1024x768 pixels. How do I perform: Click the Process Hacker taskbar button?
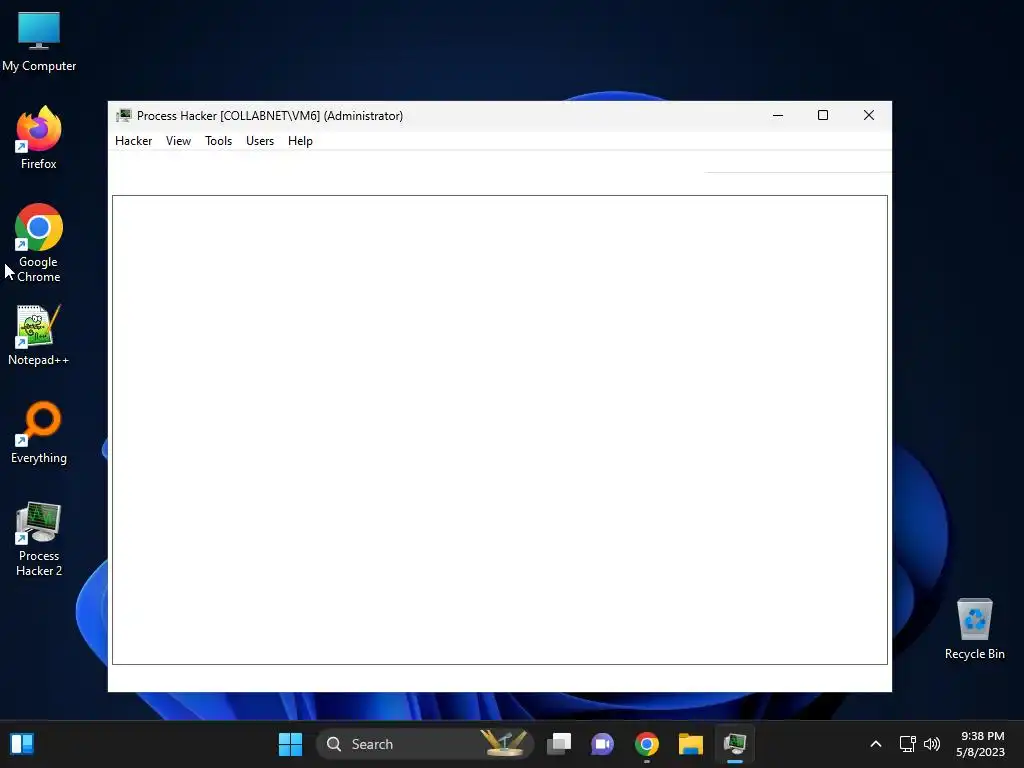click(735, 744)
